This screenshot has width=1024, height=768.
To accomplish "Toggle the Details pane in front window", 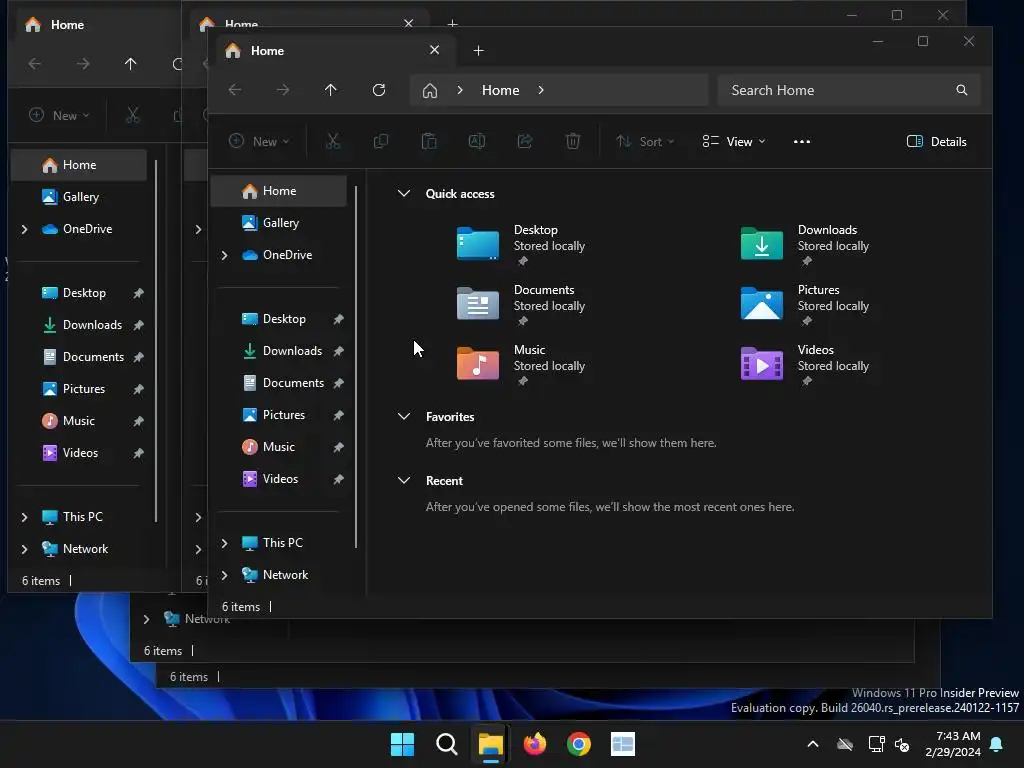I will click(x=936, y=142).
